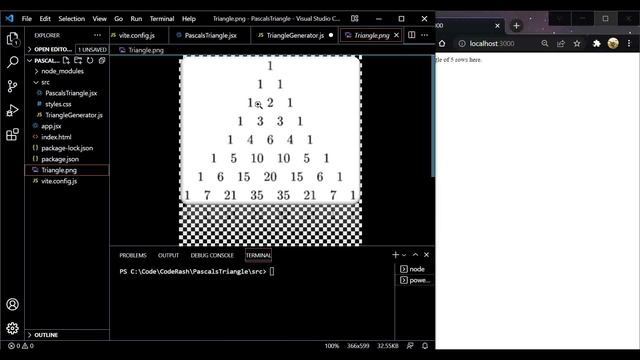Open the notifications bell in status bar
Viewport: 640px width, 360px height.
pos(425,346)
